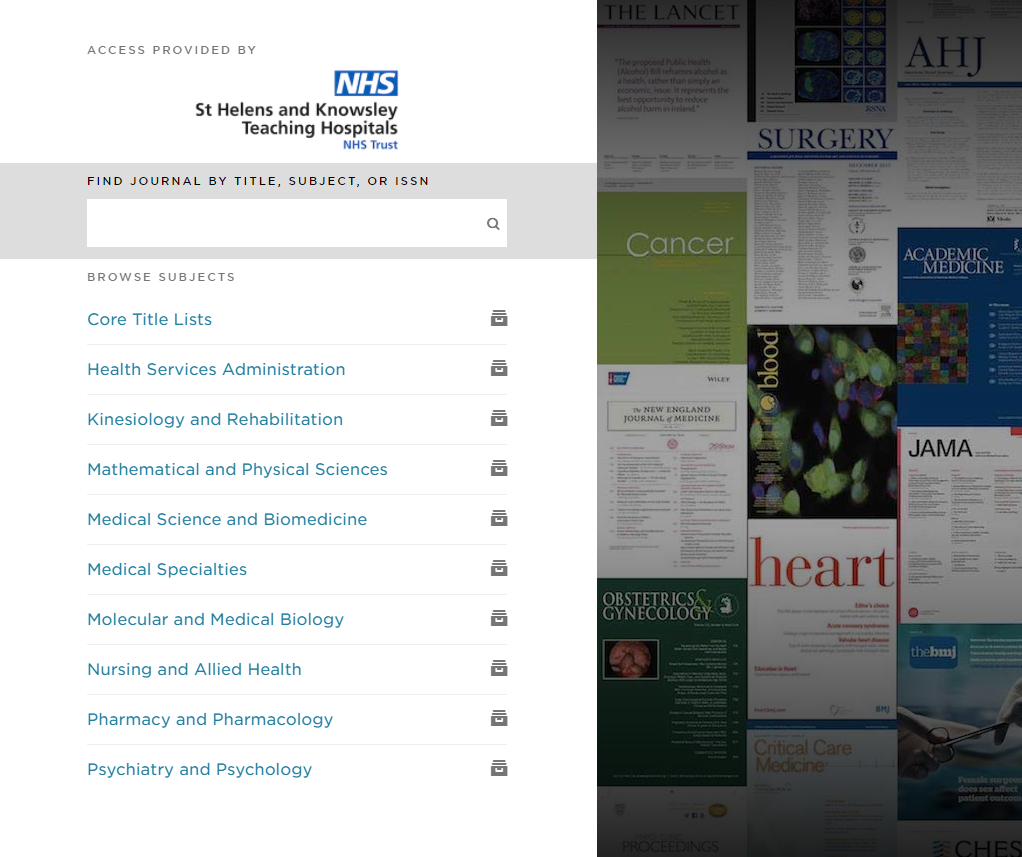The height and width of the screenshot is (857, 1022).
Task: Select Mathematical and Physical Sciences subject
Action: [237, 469]
